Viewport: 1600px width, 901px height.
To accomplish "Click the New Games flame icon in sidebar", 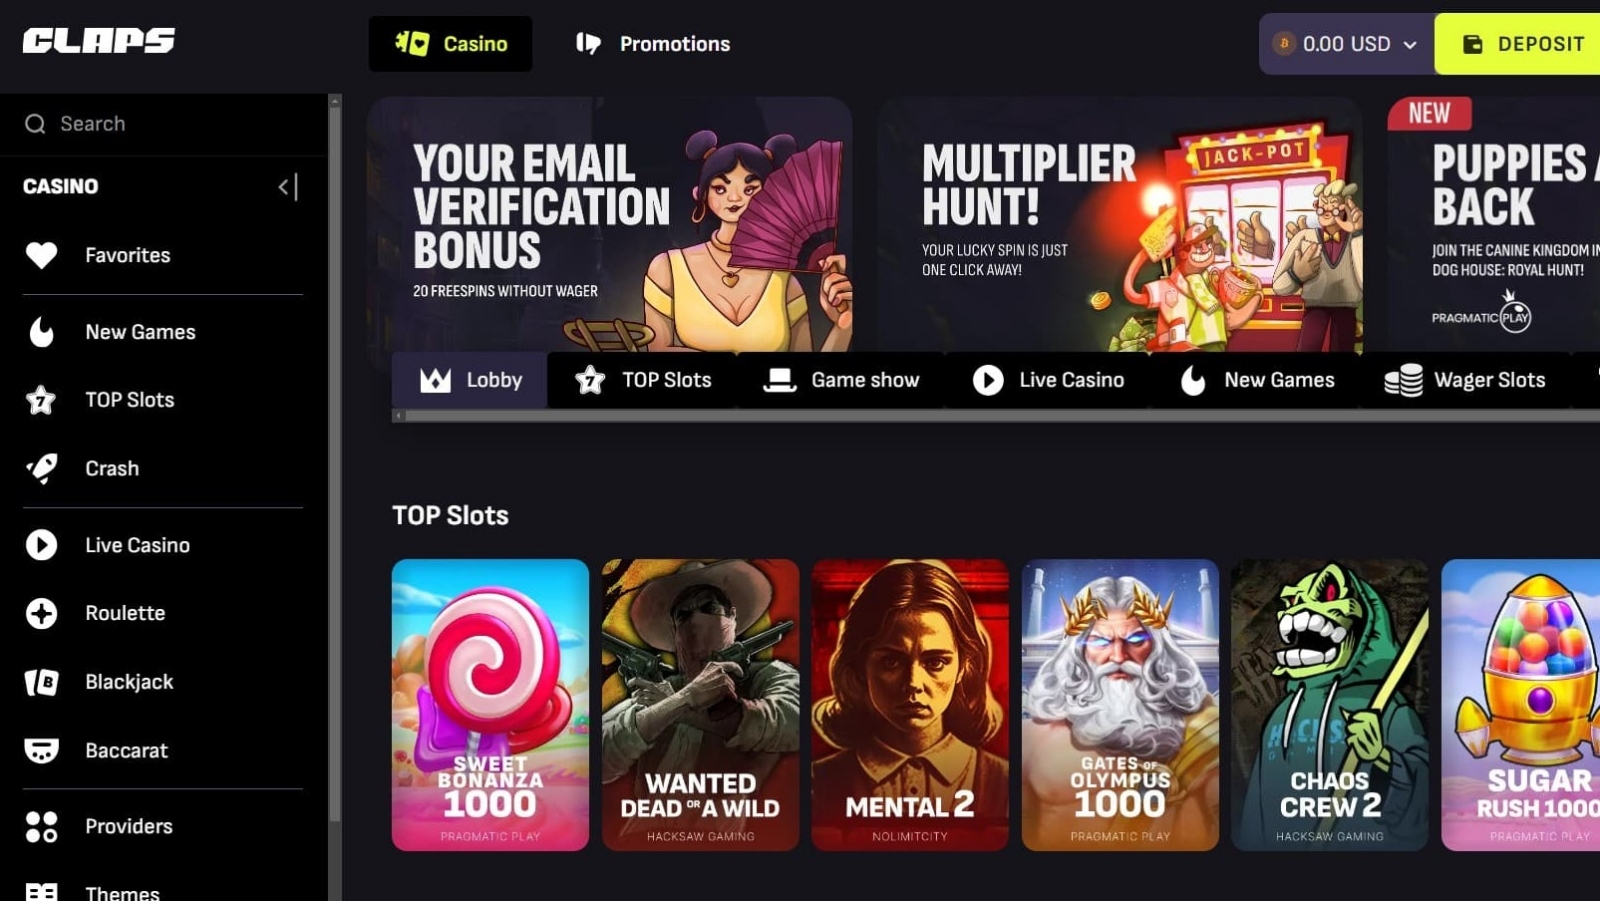I will [x=41, y=332].
